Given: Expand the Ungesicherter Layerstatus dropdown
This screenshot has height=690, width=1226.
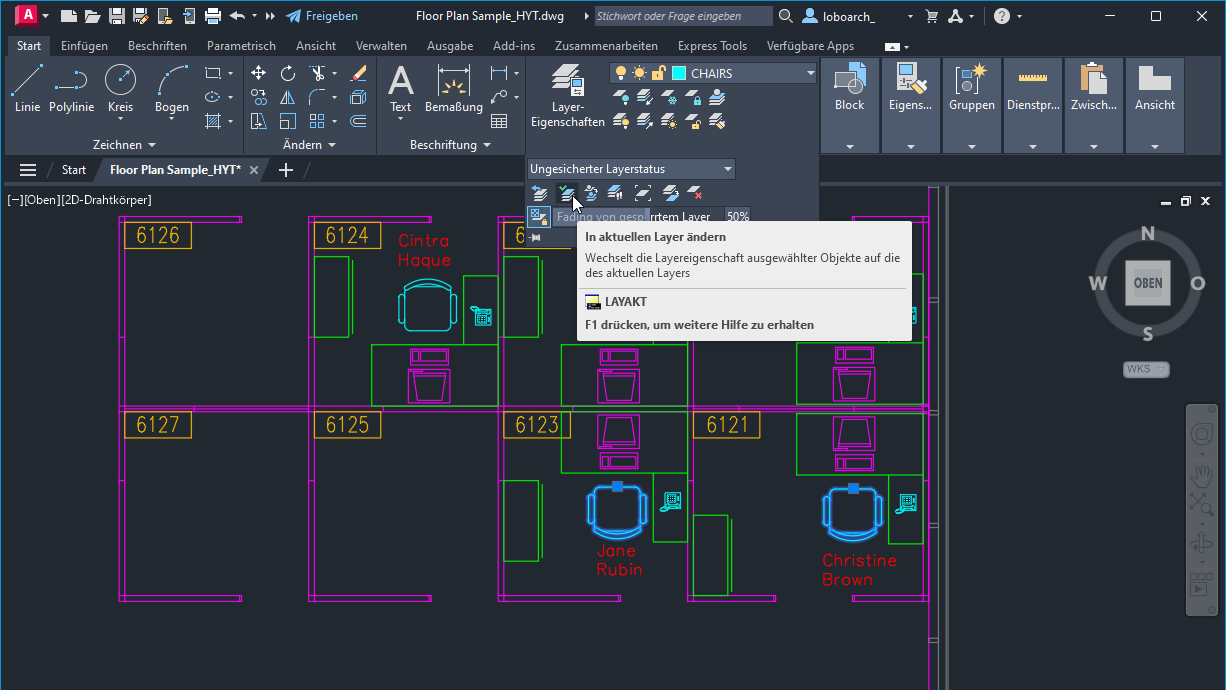Looking at the screenshot, I should point(727,169).
